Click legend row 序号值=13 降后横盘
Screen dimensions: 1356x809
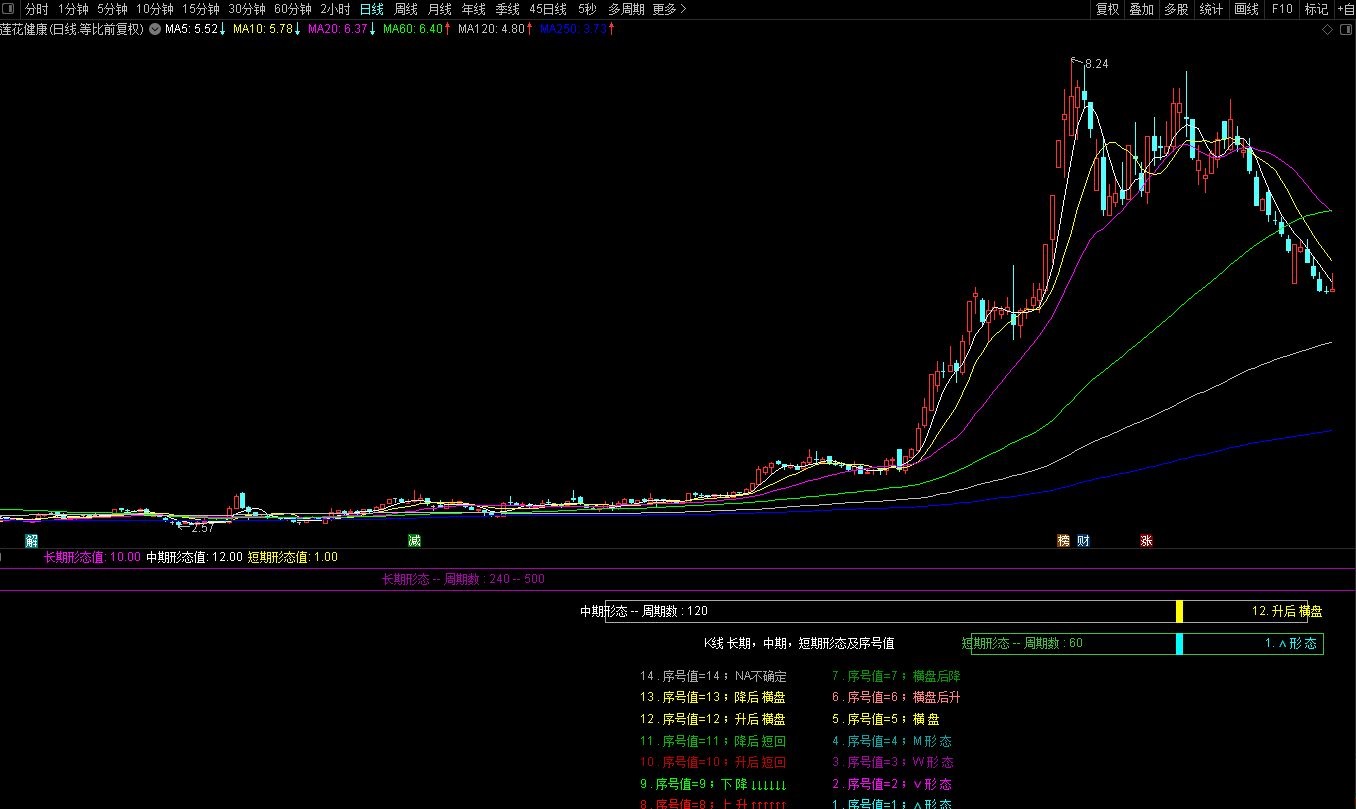pos(713,697)
